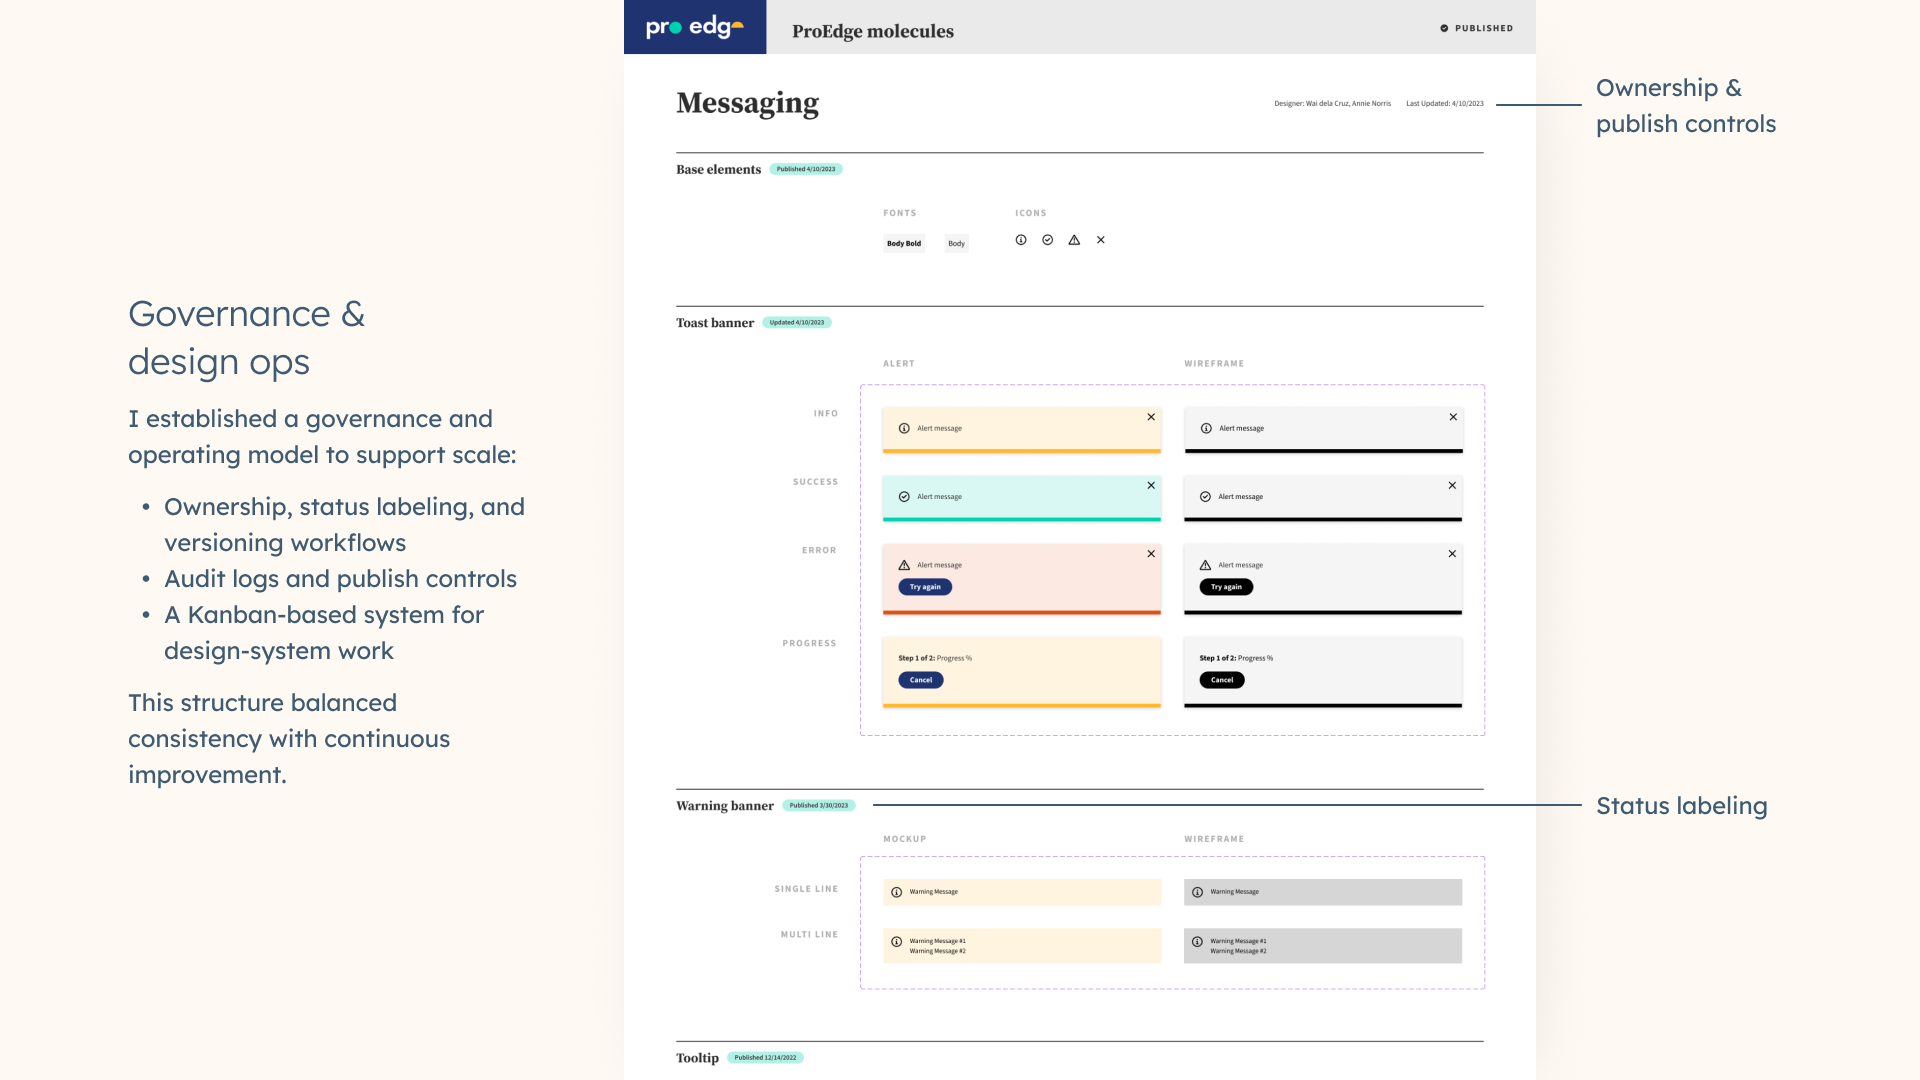The height and width of the screenshot is (1080, 1920).
Task: Click the warning triangle icon under Icons
Action: [x=1074, y=240]
